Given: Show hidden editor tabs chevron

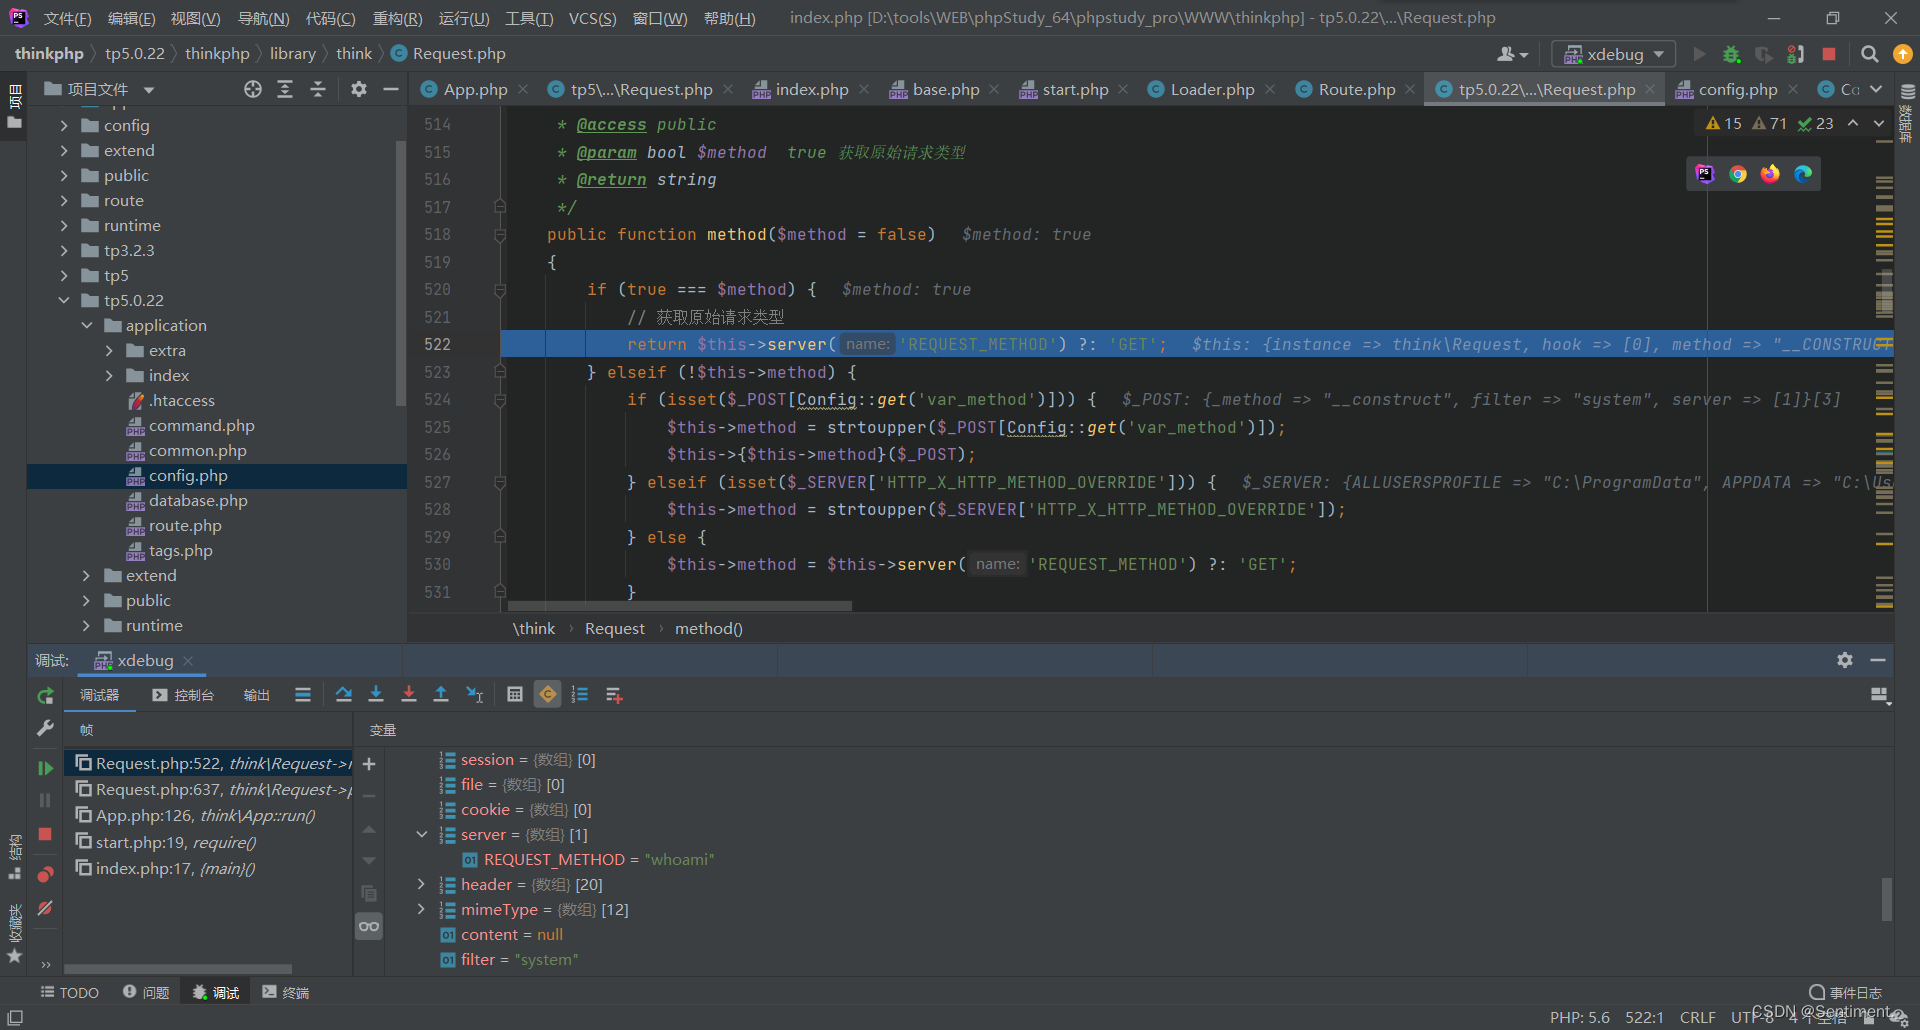Looking at the screenshot, I should pyautogui.click(x=1876, y=90).
